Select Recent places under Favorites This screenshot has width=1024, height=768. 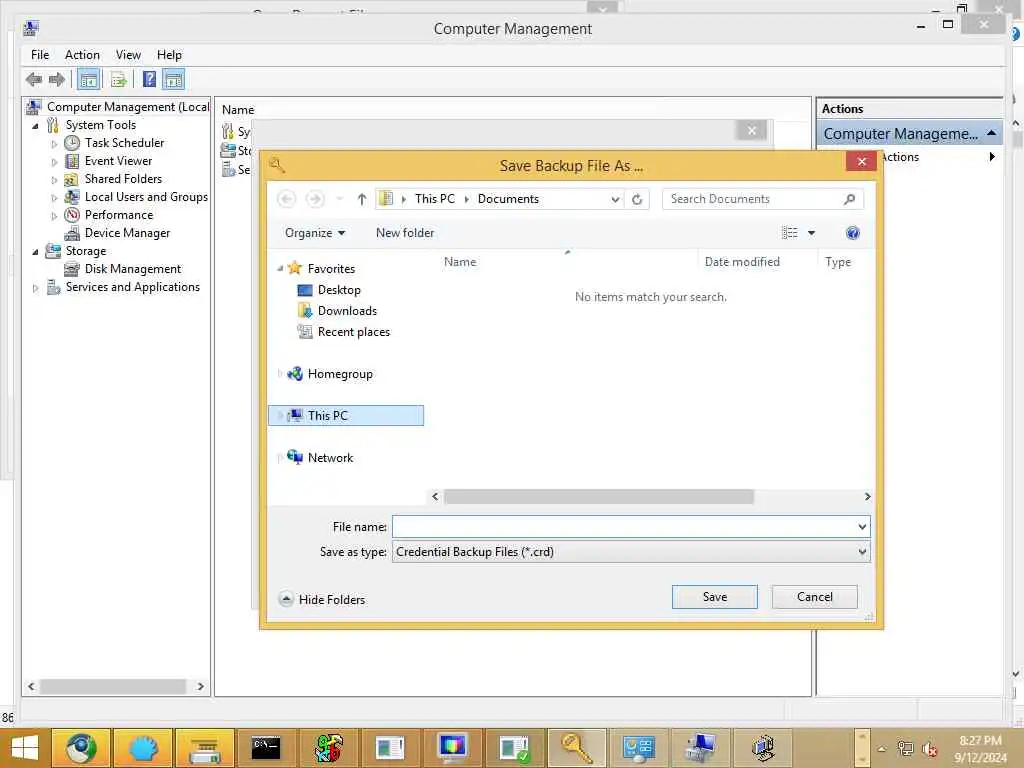353,332
